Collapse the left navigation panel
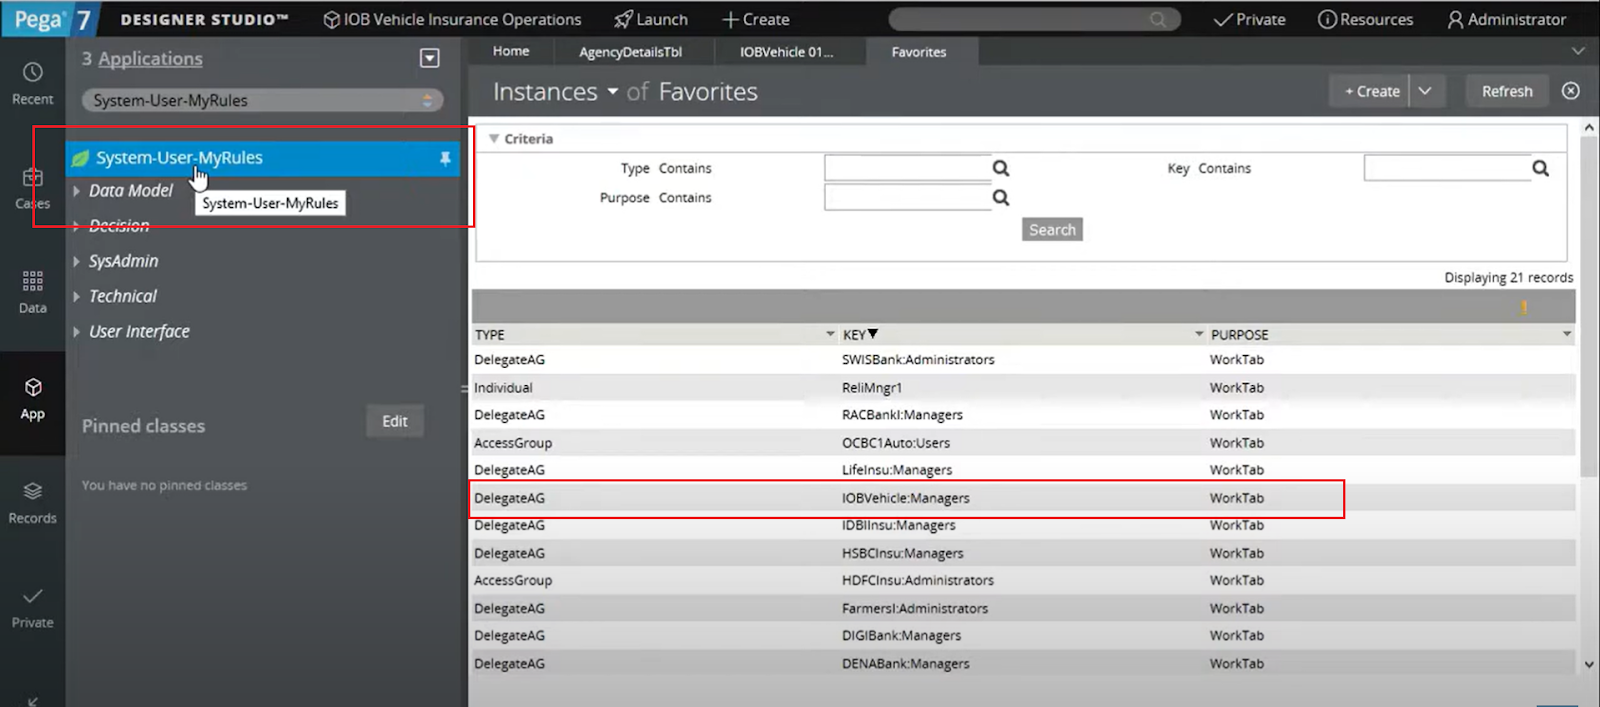 (x=33, y=700)
